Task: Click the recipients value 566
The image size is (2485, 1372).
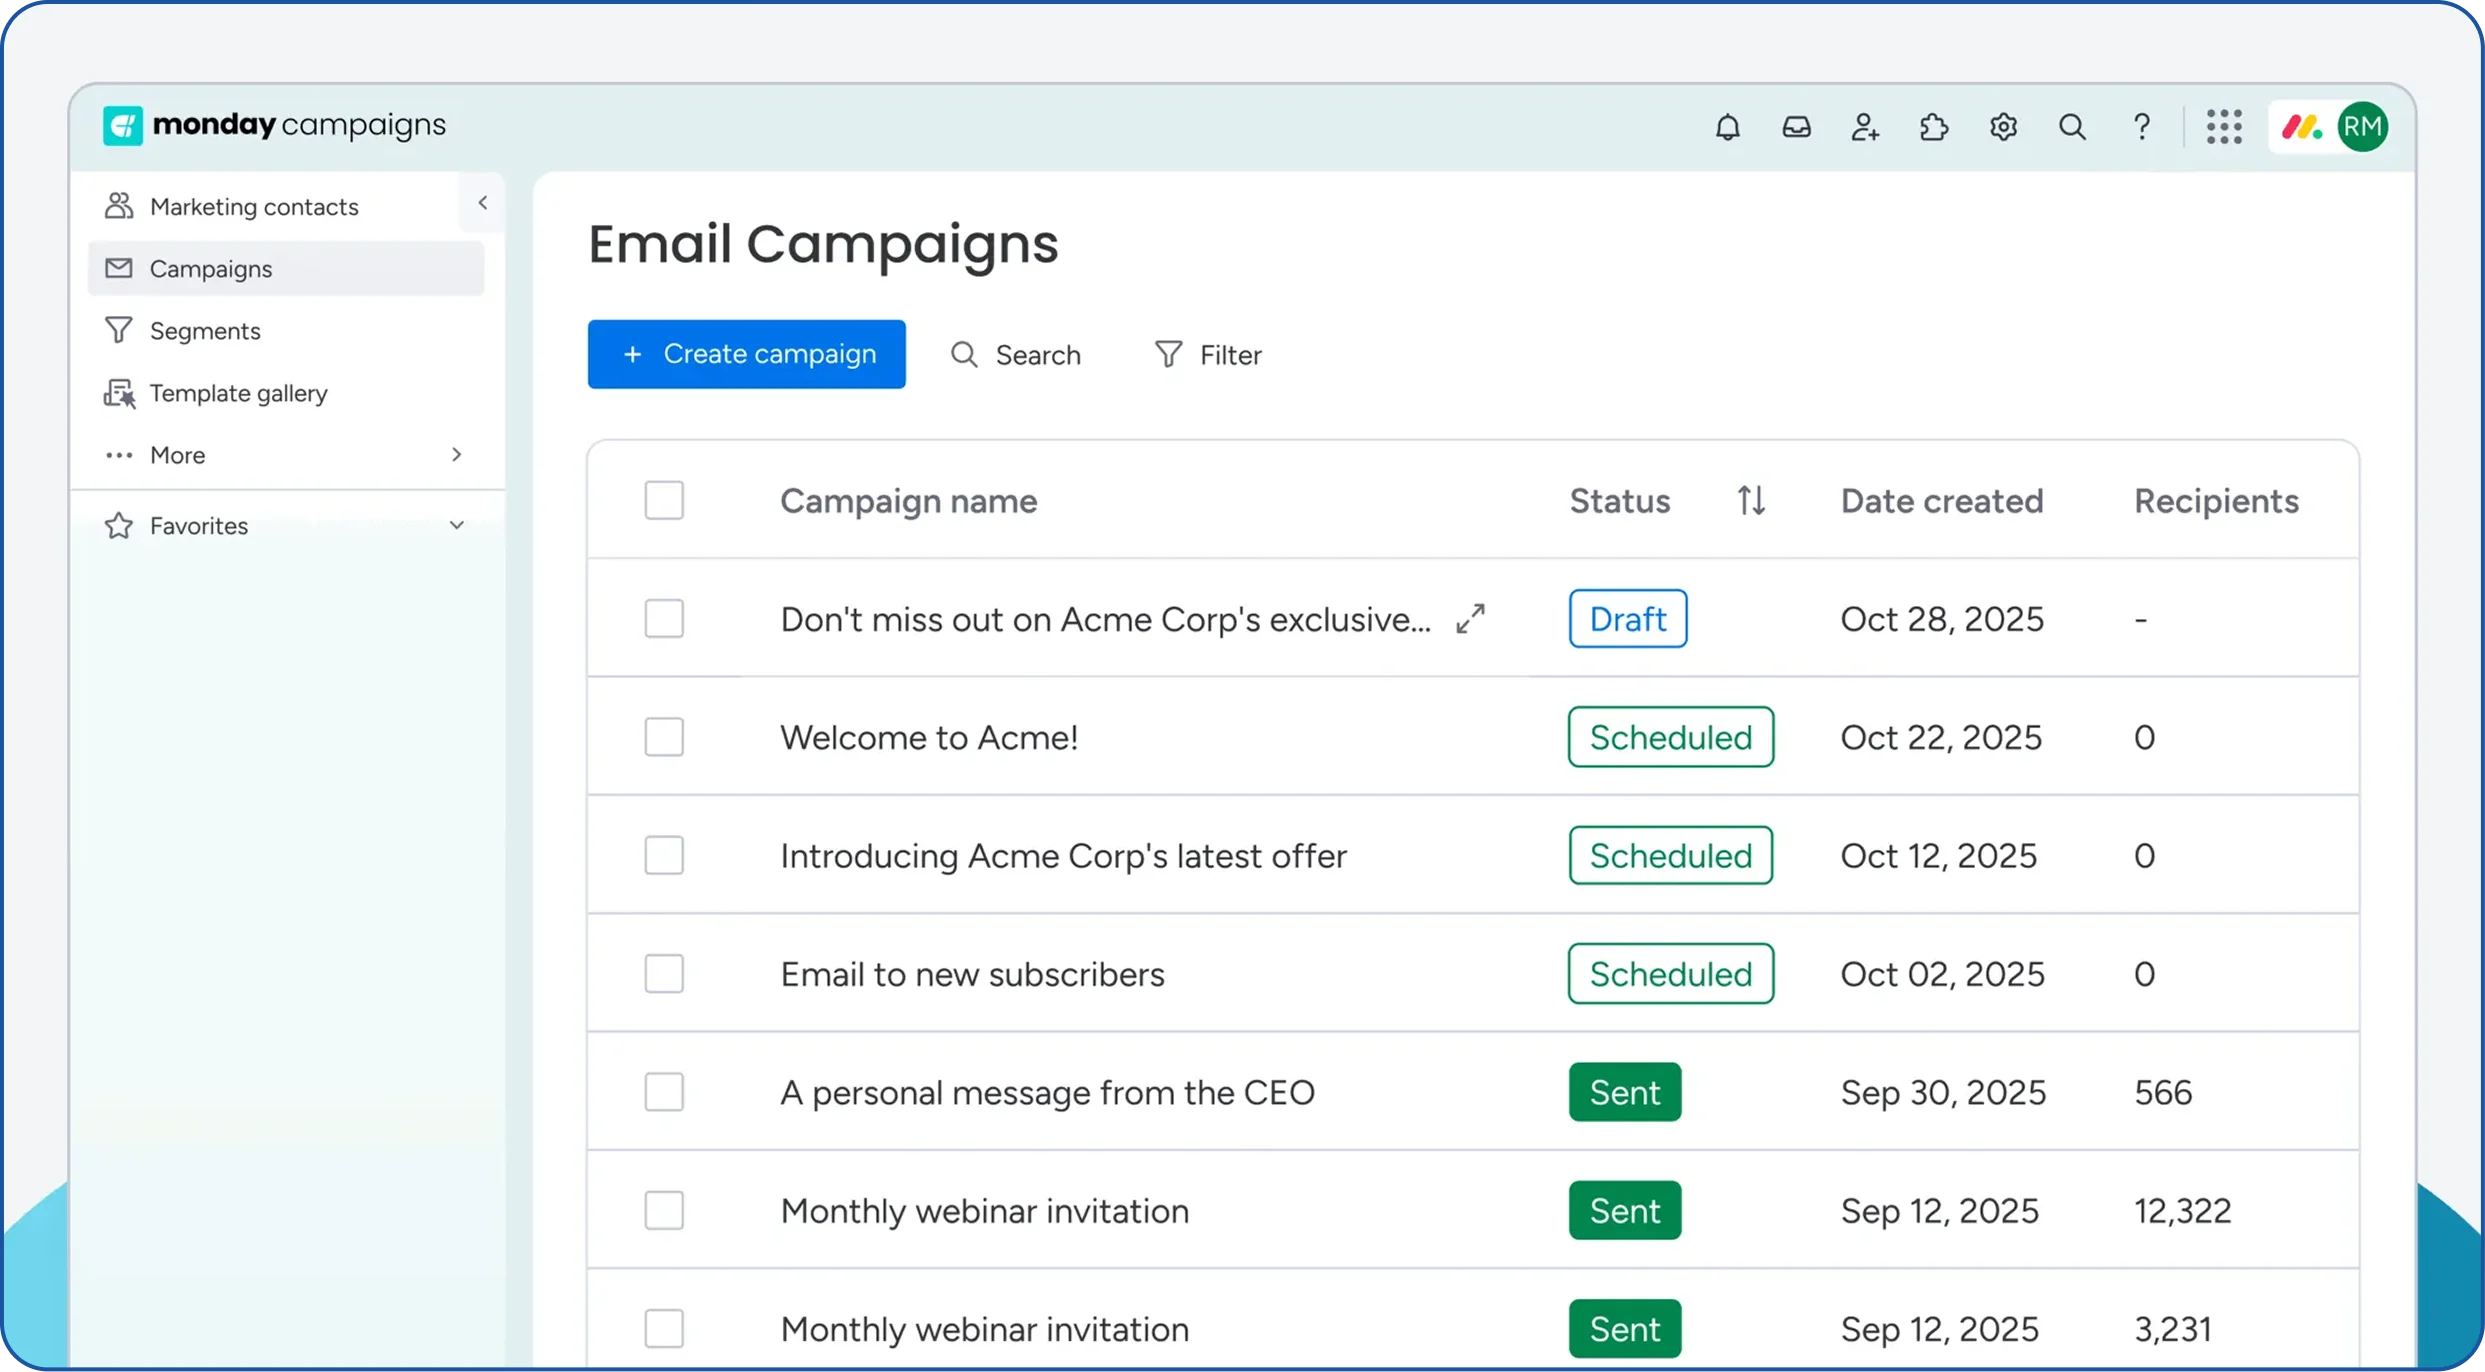Action: coord(2163,1092)
